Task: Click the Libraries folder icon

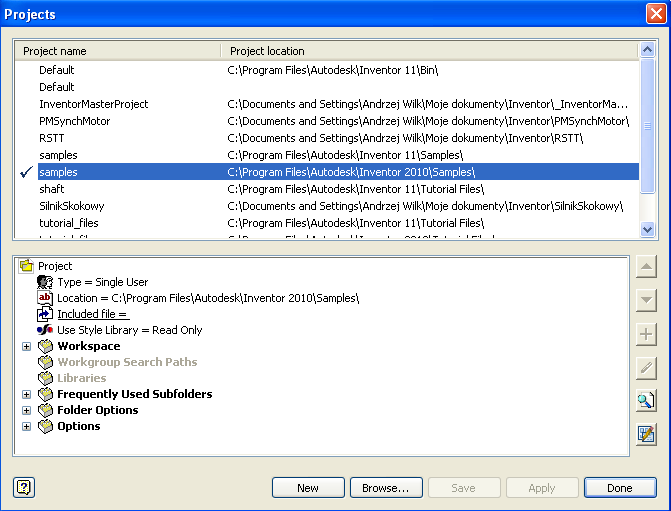Action: [x=45, y=378]
